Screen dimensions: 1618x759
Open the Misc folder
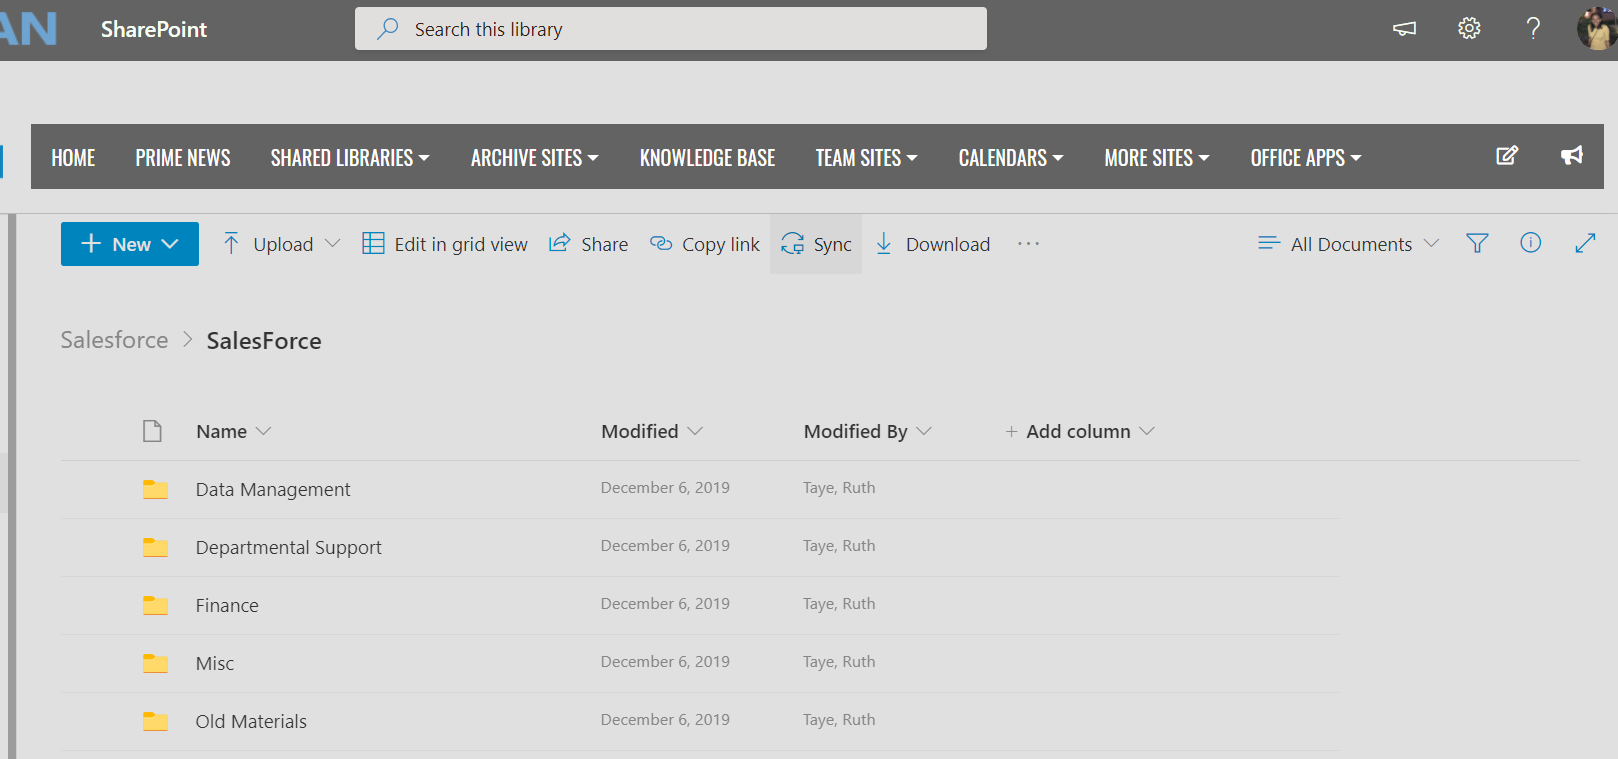pyautogui.click(x=215, y=663)
